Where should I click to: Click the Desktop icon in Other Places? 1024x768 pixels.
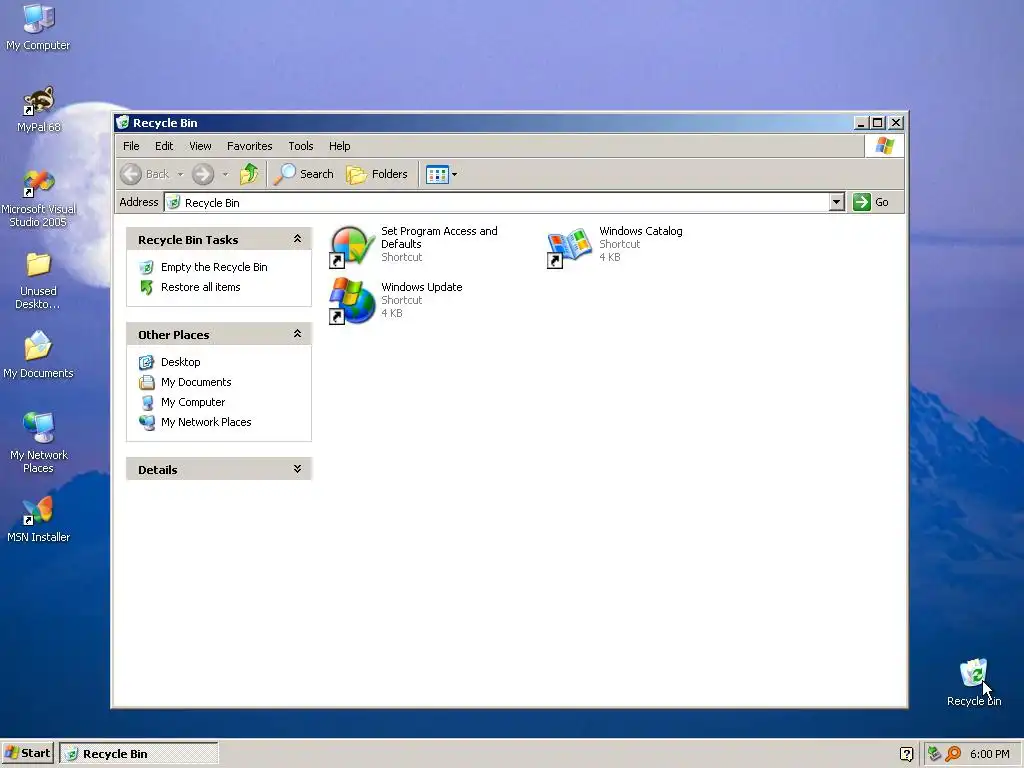pyautogui.click(x=146, y=362)
